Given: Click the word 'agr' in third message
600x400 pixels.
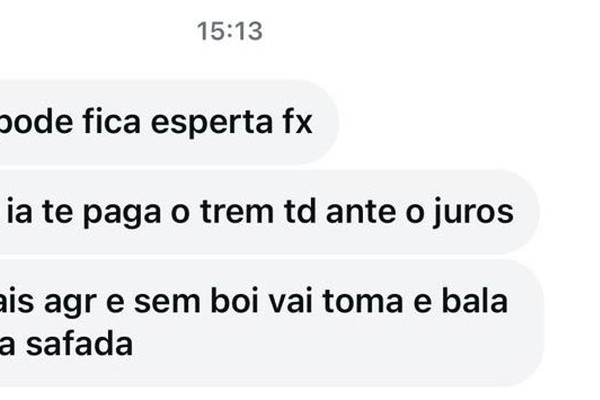Looking at the screenshot, I should pyautogui.click(x=70, y=304).
